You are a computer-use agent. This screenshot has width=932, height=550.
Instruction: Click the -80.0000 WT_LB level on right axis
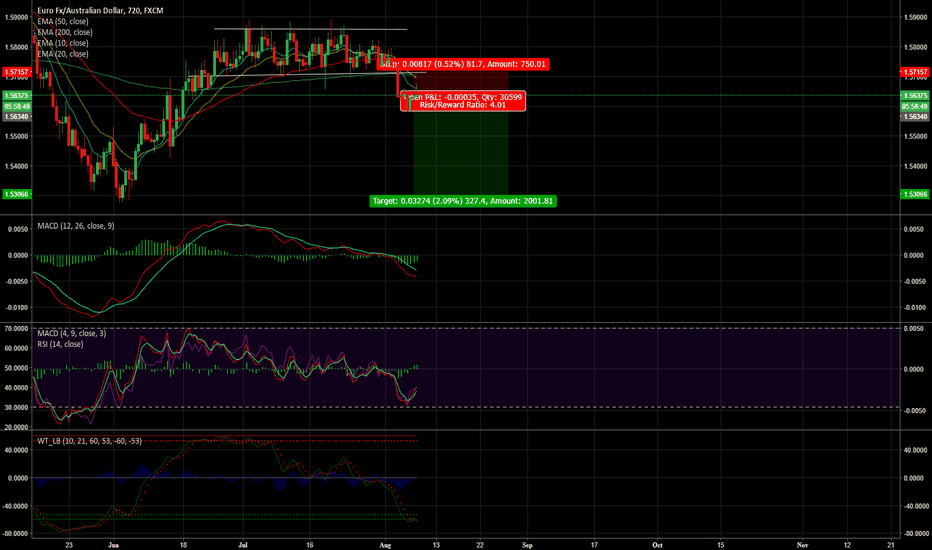(x=915, y=533)
